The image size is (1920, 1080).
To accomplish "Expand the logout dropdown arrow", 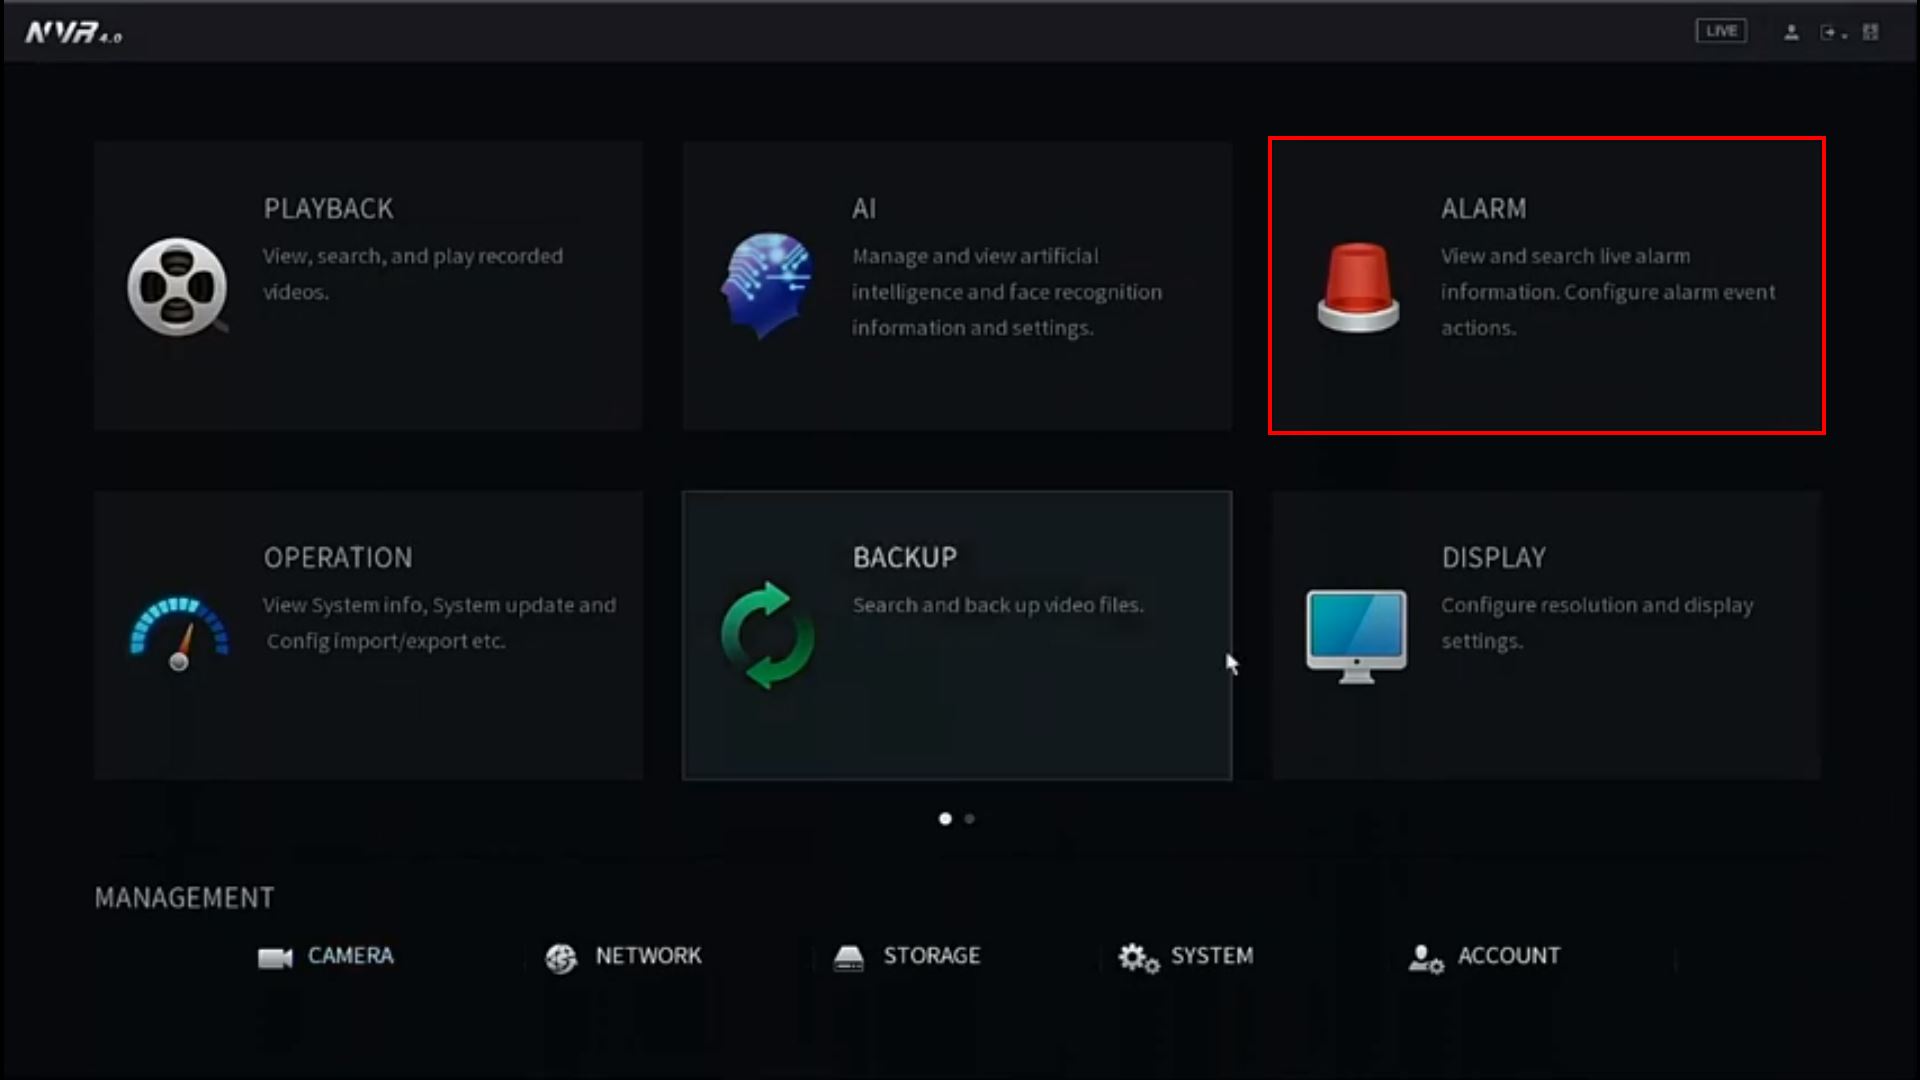I will click(x=1844, y=35).
